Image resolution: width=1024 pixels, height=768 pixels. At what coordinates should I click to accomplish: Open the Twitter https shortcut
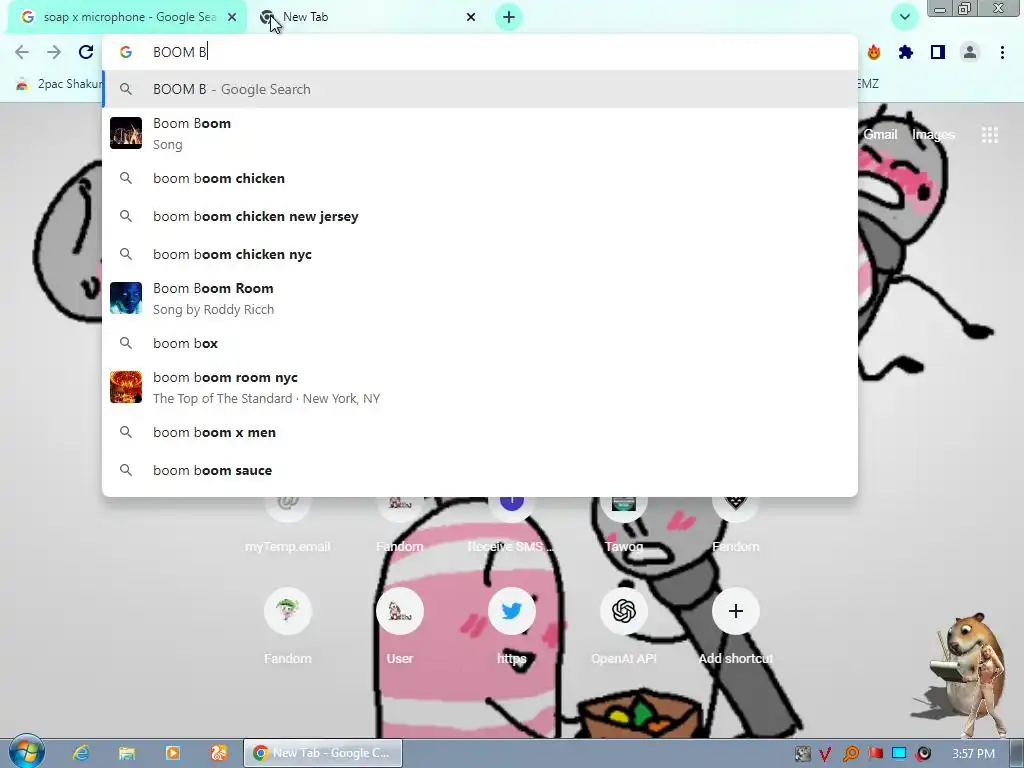pos(511,627)
